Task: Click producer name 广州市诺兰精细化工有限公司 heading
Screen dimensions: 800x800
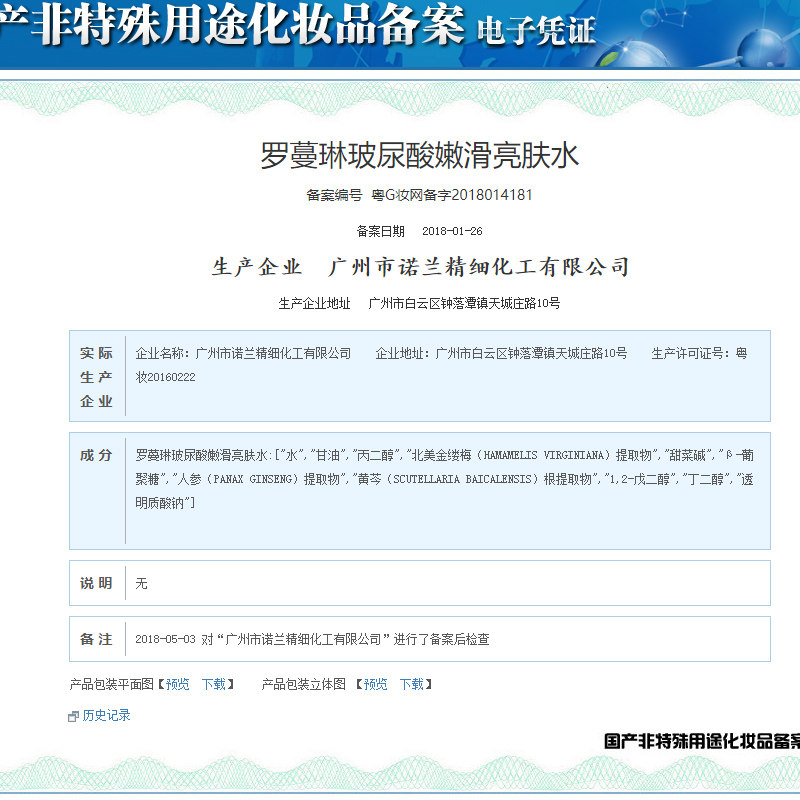Action: [479, 267]
